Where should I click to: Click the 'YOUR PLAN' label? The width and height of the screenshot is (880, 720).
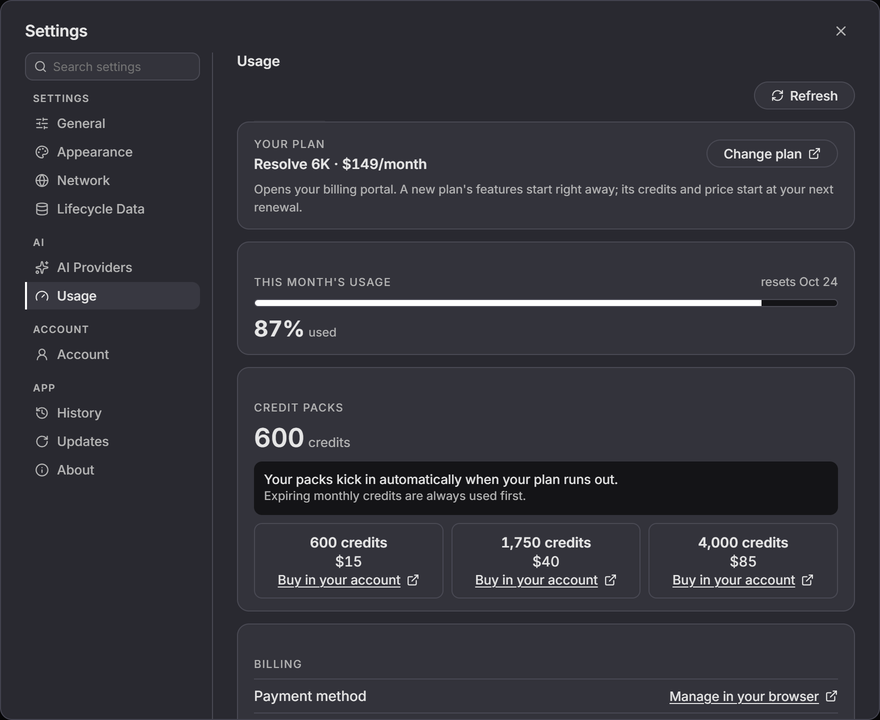[x=289, y=144]
